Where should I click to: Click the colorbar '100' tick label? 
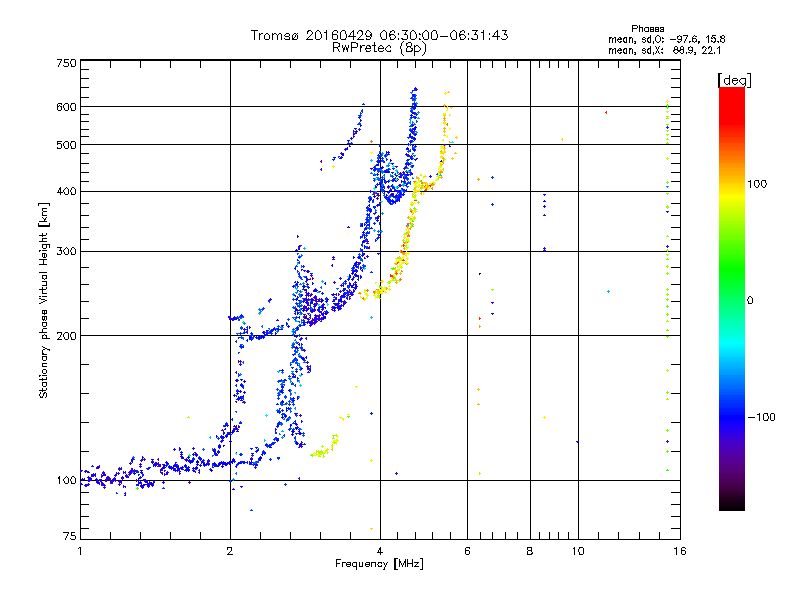click(x=757, y=184)
